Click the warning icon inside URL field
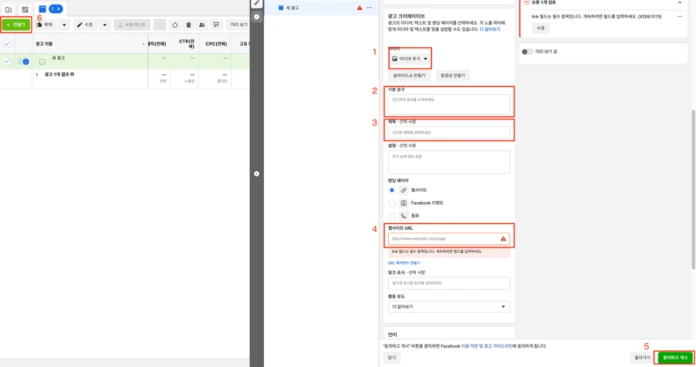The height and width of the screenshot is (367, 696). coord(503,239)
